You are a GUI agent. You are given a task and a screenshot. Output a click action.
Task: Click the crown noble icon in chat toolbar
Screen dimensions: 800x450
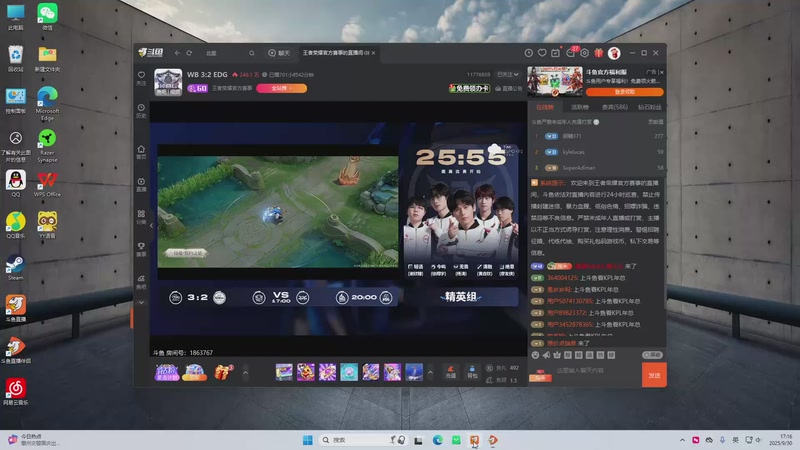point(557,355)
